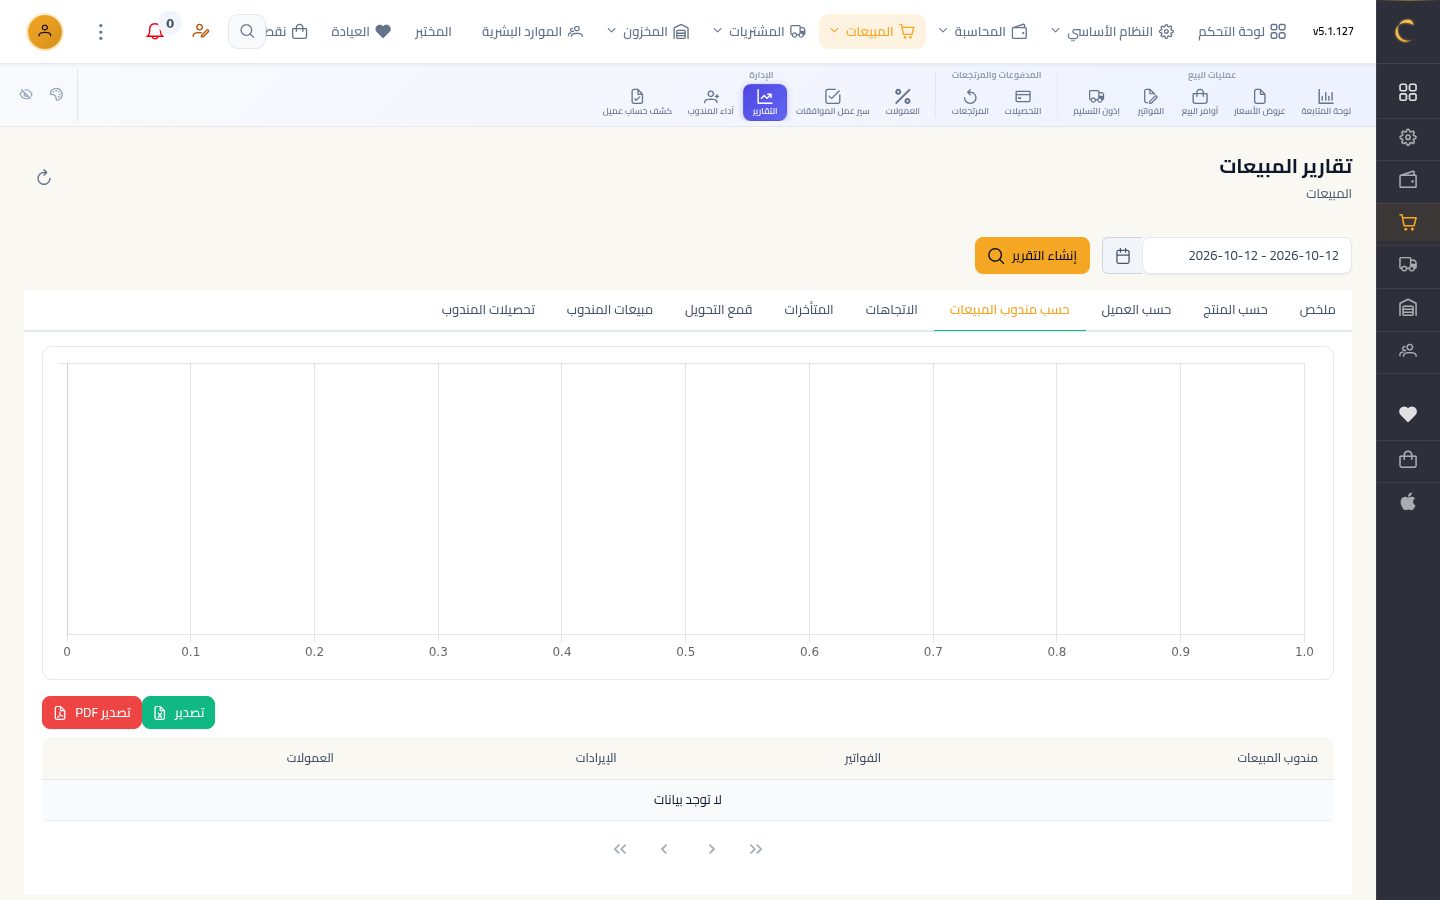Open الفواتير invoices from ribbon
This screenshot has height=900, width=1440.
click(1151, 102)
